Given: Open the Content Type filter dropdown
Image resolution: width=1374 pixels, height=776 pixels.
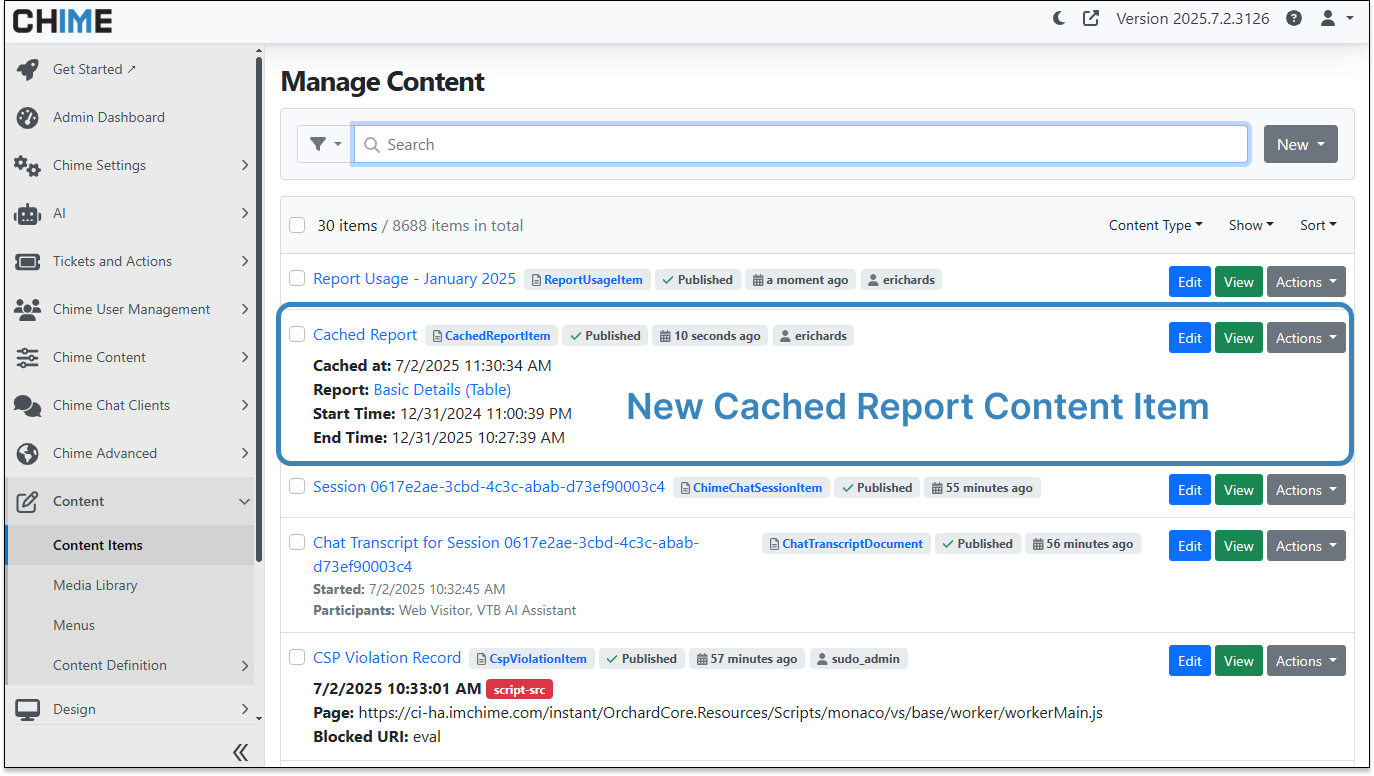Looking at the screenshot, I should [1155, 225].
